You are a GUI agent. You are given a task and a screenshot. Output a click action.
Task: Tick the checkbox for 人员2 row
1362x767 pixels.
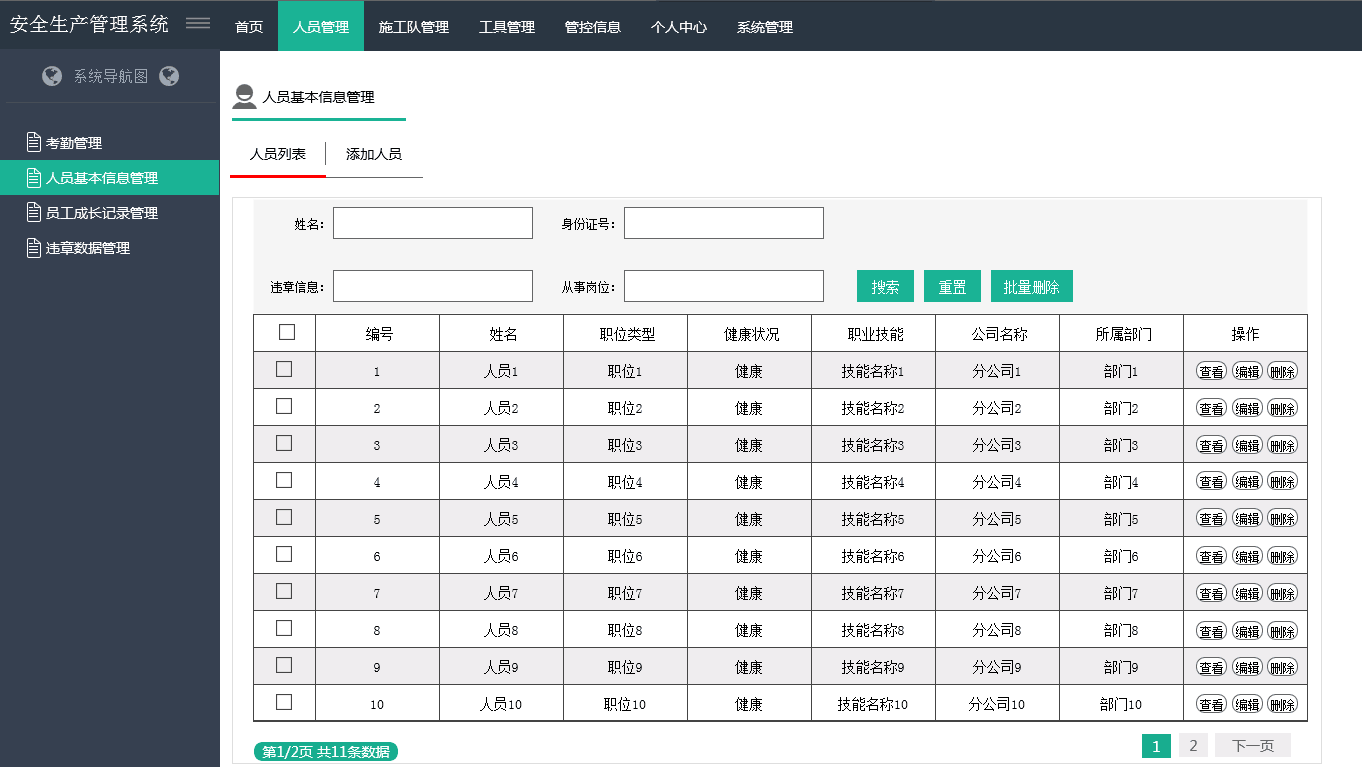(x=284, y=406)
